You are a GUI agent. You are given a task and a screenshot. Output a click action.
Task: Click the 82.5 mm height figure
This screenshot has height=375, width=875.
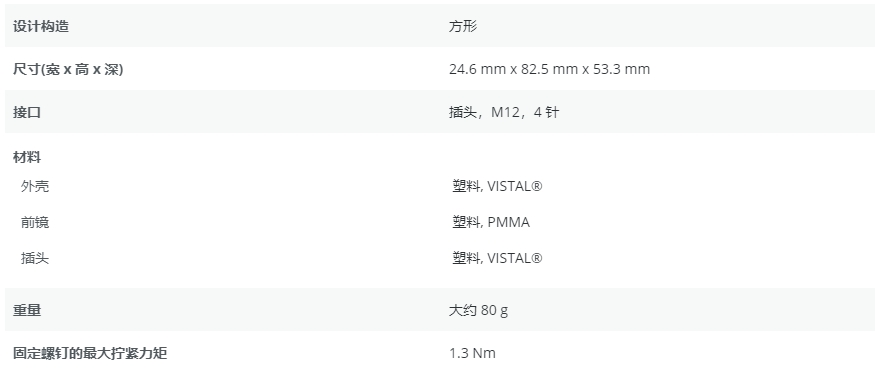click(x=550, y=69)
